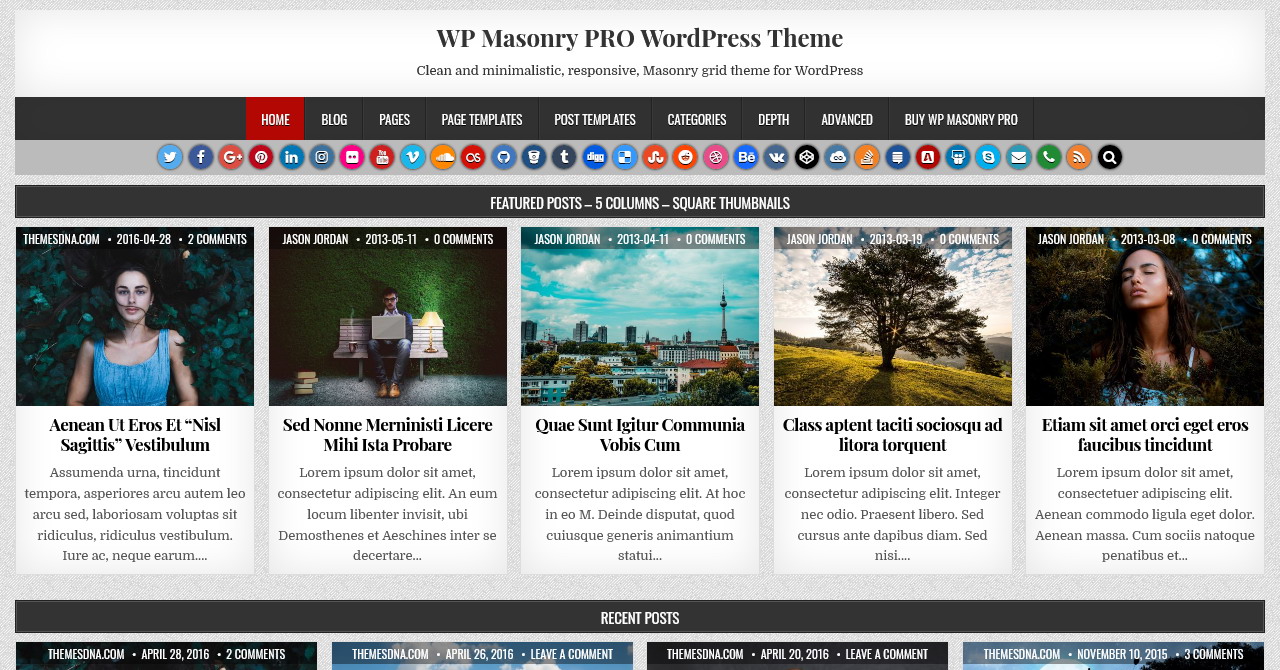Click JASON JORDAN author on the 2013-05-11 post
This screenshot has height=670, width=1280.
[315, 239]
